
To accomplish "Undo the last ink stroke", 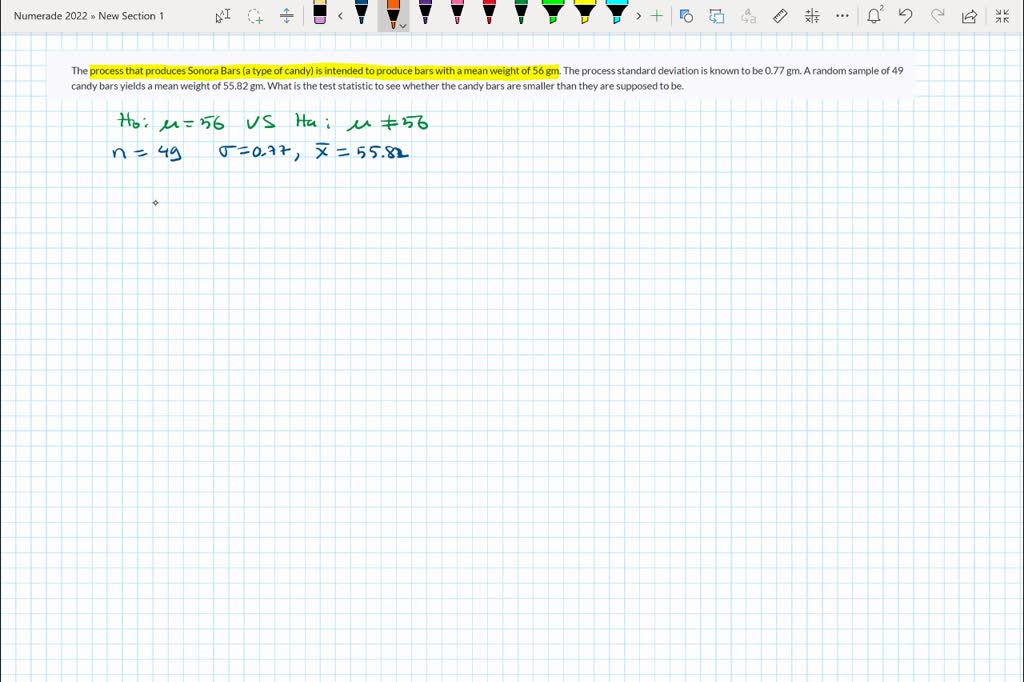I will [x=906, y=16].
